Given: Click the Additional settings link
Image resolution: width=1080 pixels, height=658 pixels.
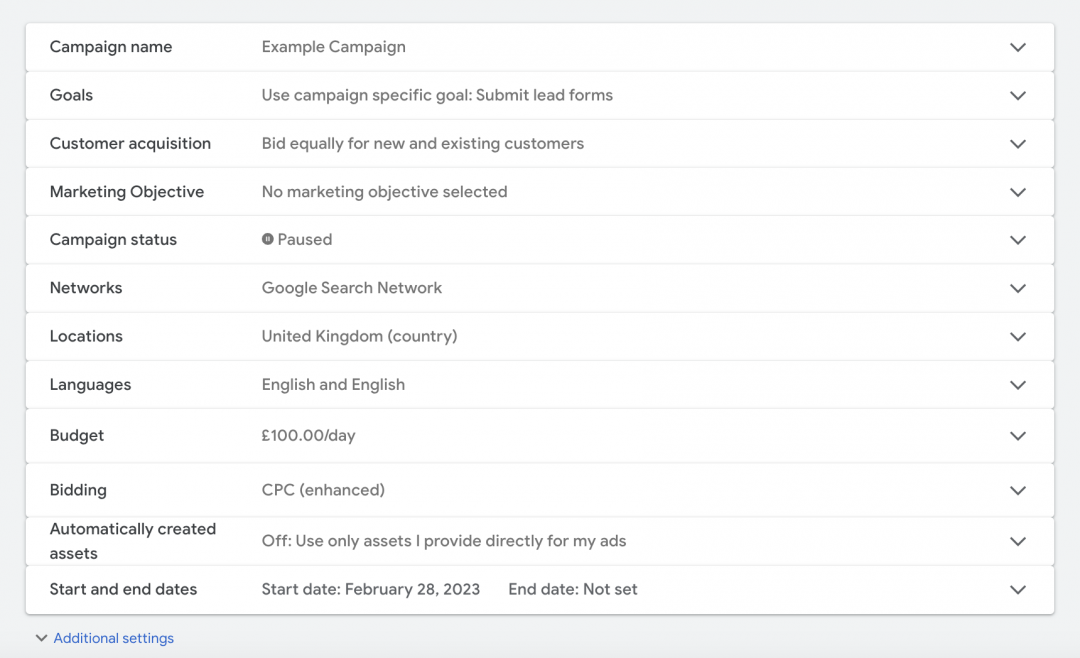Looking at the screenshot, I should (x=114, y=638).
